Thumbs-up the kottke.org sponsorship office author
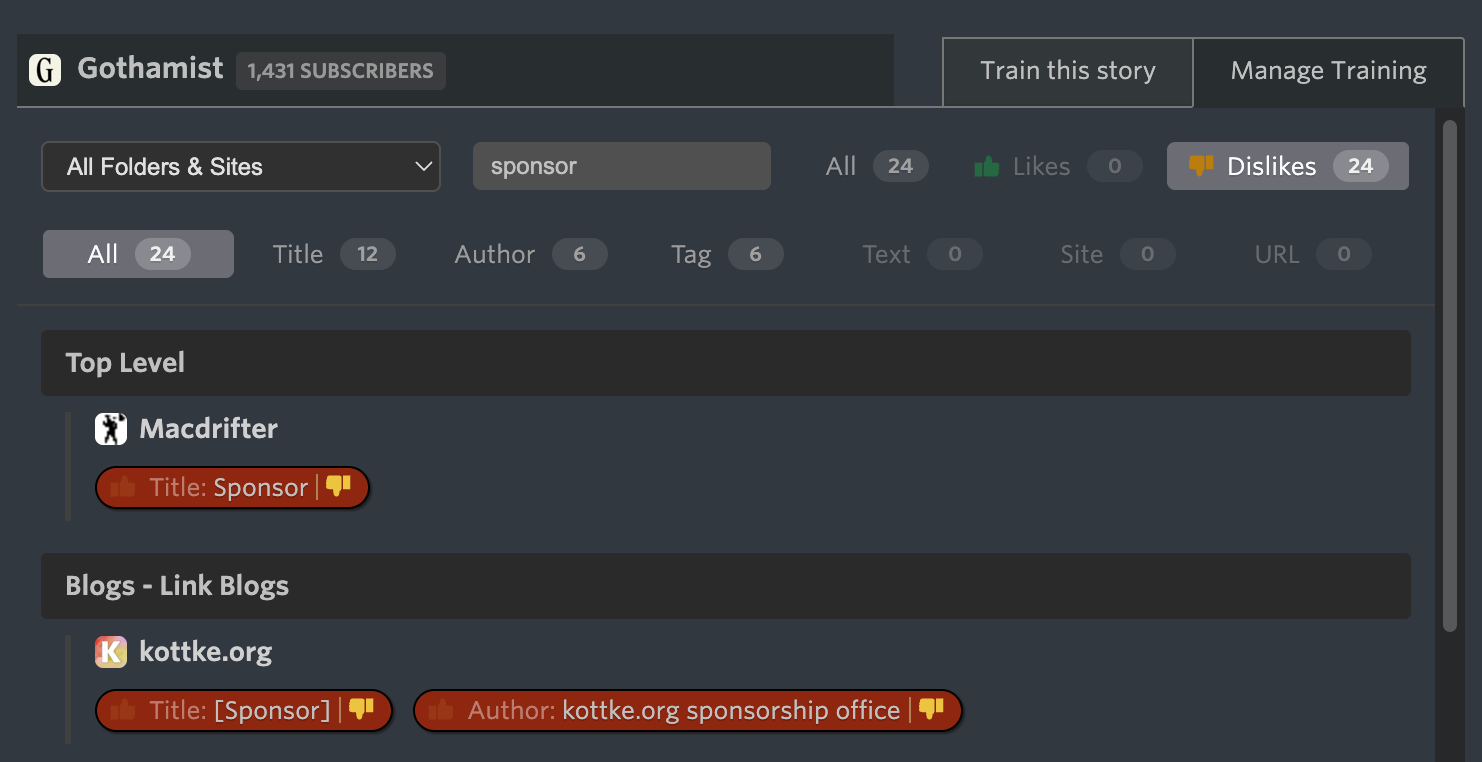The width and height of the screenshot is (1482, 762). pos(442,711)
